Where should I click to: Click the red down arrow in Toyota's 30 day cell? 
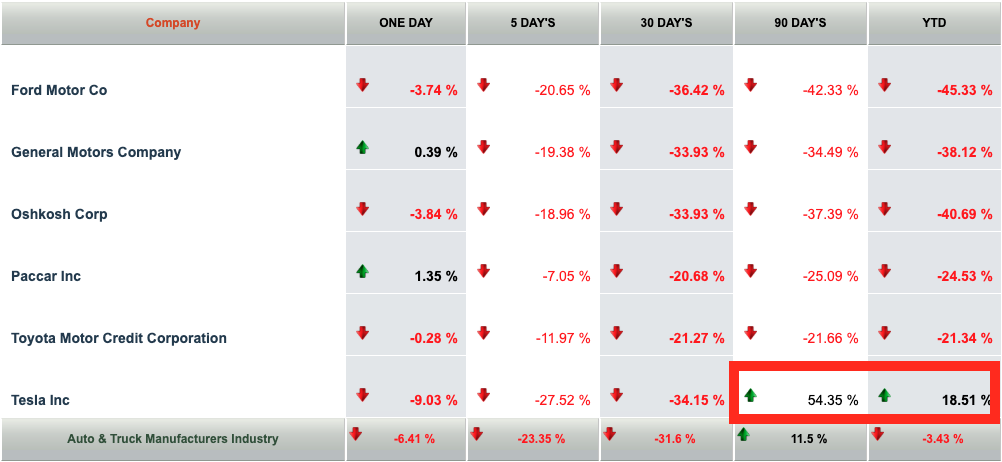pyautogui.click(x=616, y=333)
